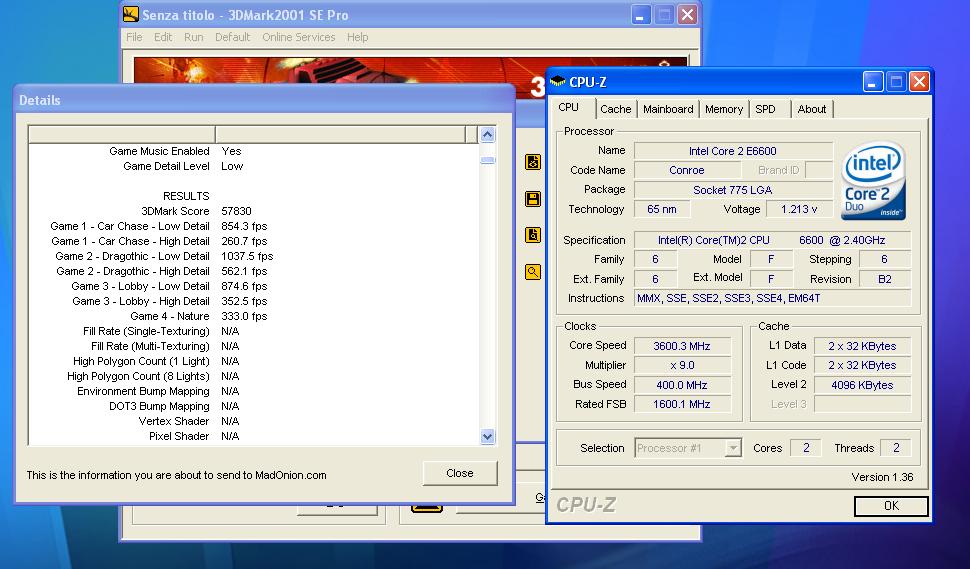Click the scroll down arrow in Details list
This screenshot has height=569, width=970.
click(x=487, y=437)
